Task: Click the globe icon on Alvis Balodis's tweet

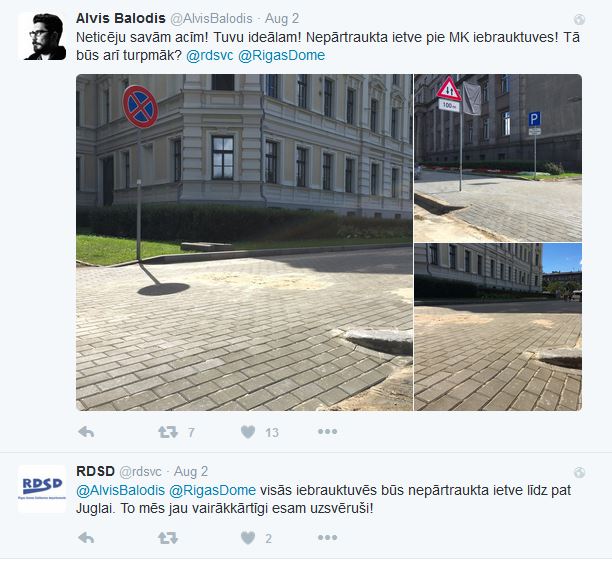Action: click(x=580, y=19)
